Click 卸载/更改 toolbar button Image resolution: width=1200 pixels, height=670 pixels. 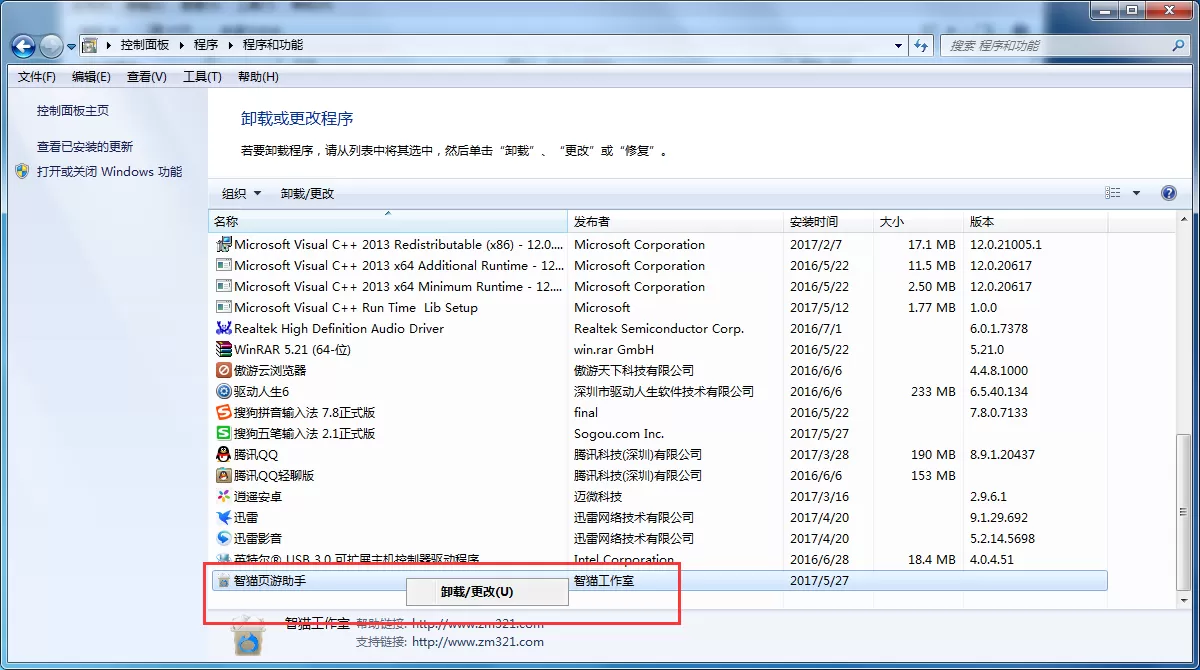click(307, 193)
